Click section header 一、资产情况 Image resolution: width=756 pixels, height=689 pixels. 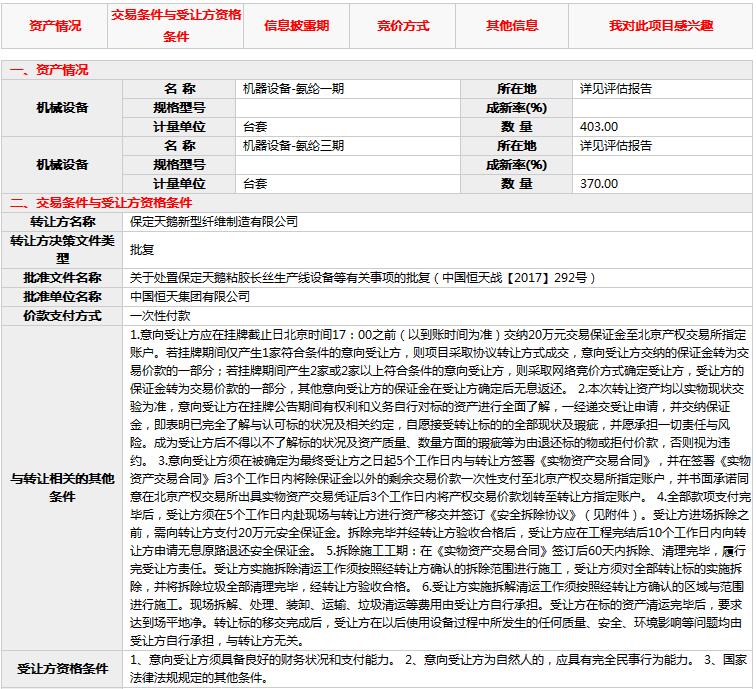pyautogui.click(x=49, y=70)
